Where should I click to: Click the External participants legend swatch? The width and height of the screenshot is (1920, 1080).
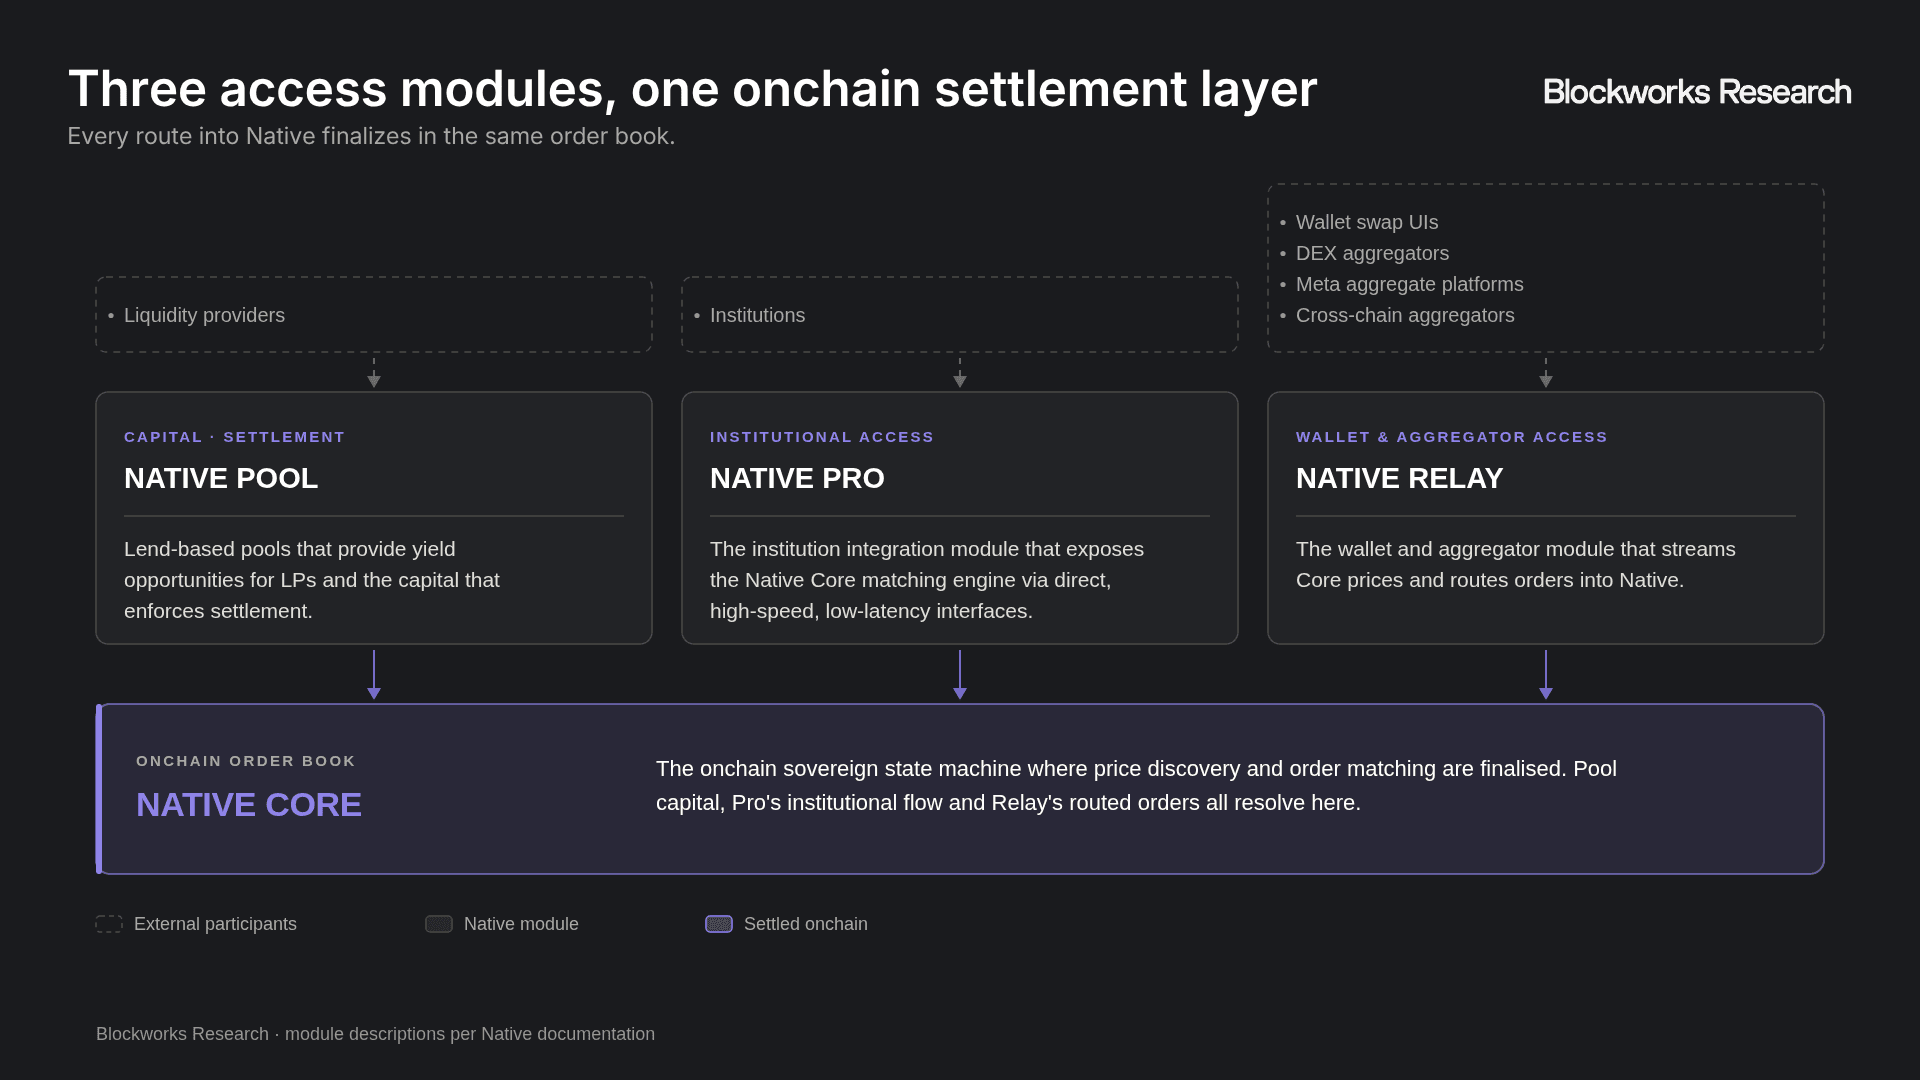[x=109, y=924]
